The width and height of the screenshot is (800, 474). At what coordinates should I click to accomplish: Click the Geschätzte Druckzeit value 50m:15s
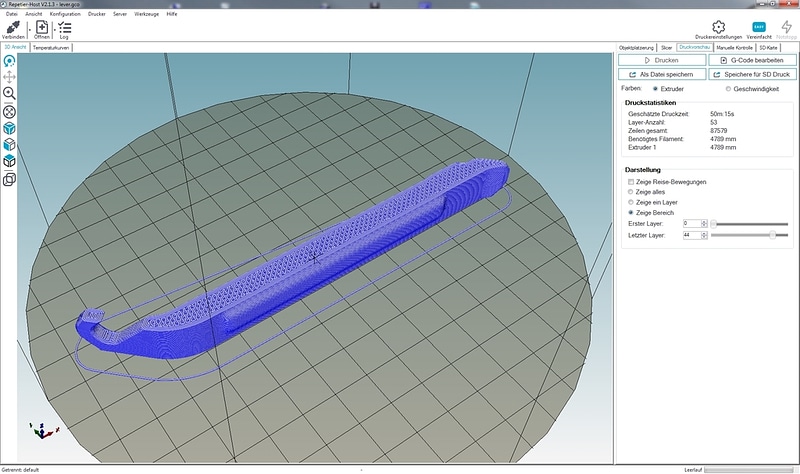[722, 114]
